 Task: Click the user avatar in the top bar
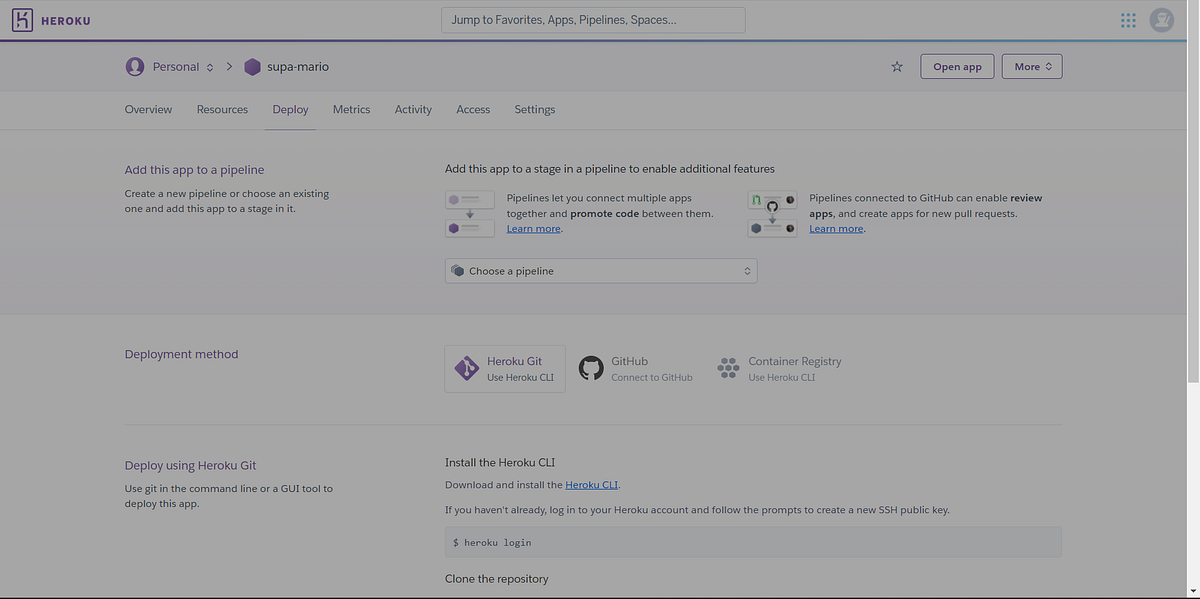point(1161,19)
